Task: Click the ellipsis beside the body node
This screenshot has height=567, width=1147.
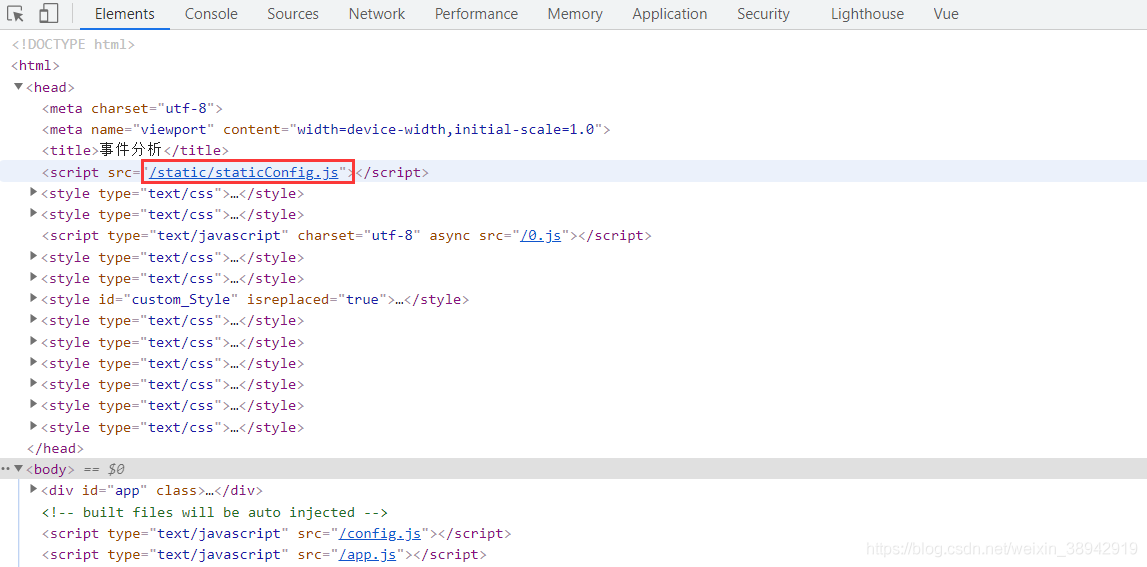Action: (6, 468)
